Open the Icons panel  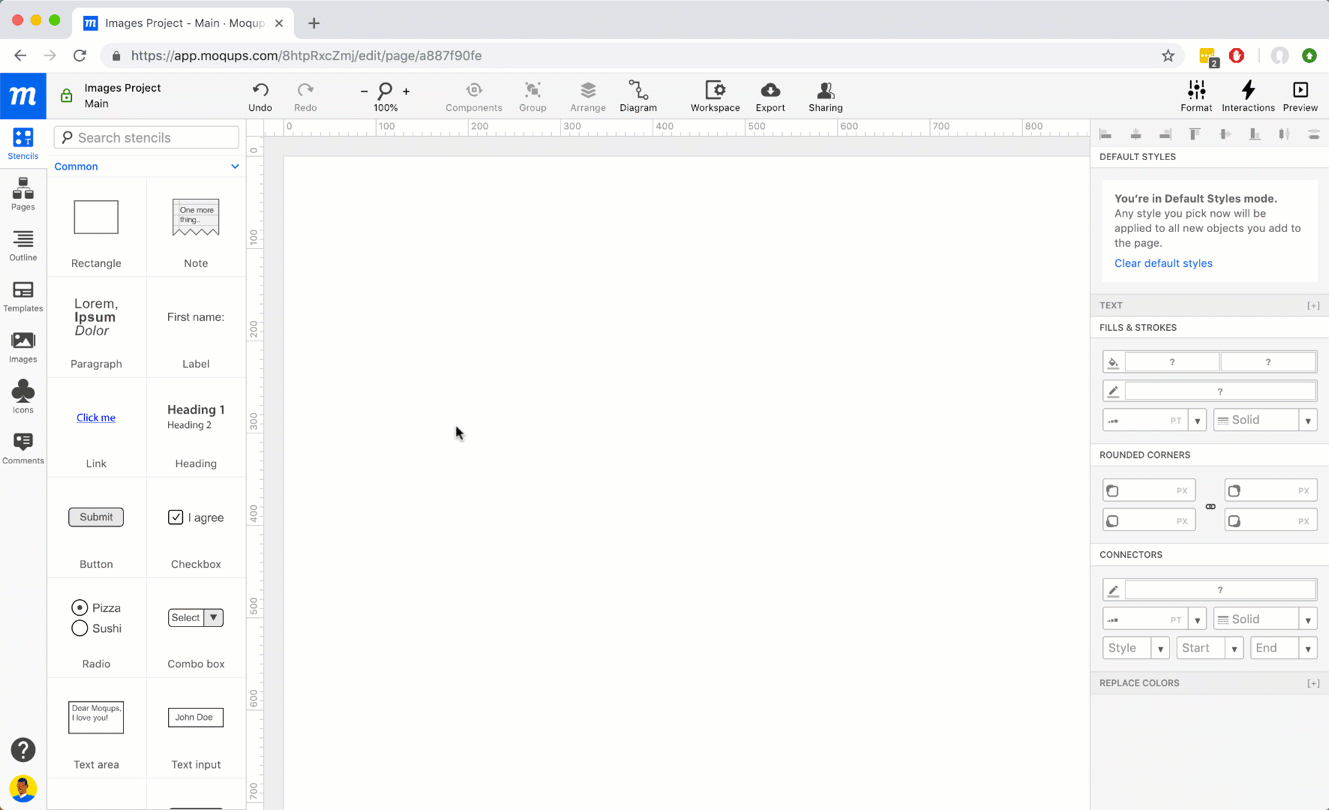[x=22, y=398]
